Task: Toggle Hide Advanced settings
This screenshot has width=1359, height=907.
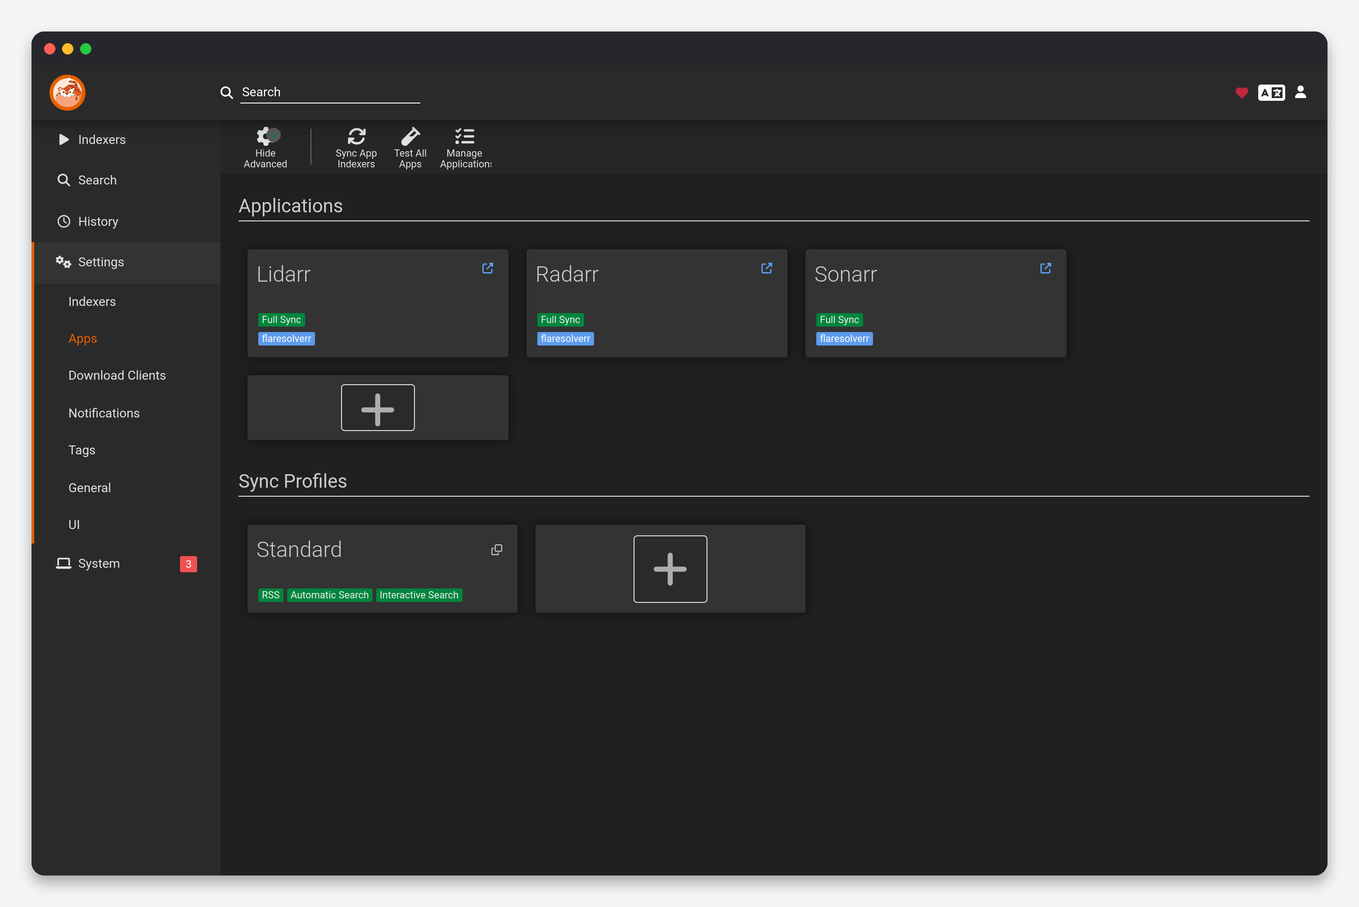Action: tap(265, 148)
